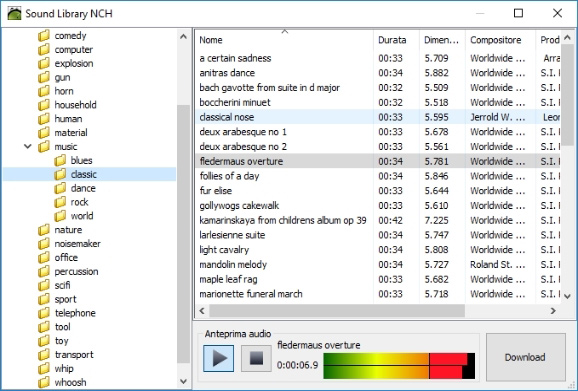Select the track 'deux arabesque no 2'

(243, 147)
